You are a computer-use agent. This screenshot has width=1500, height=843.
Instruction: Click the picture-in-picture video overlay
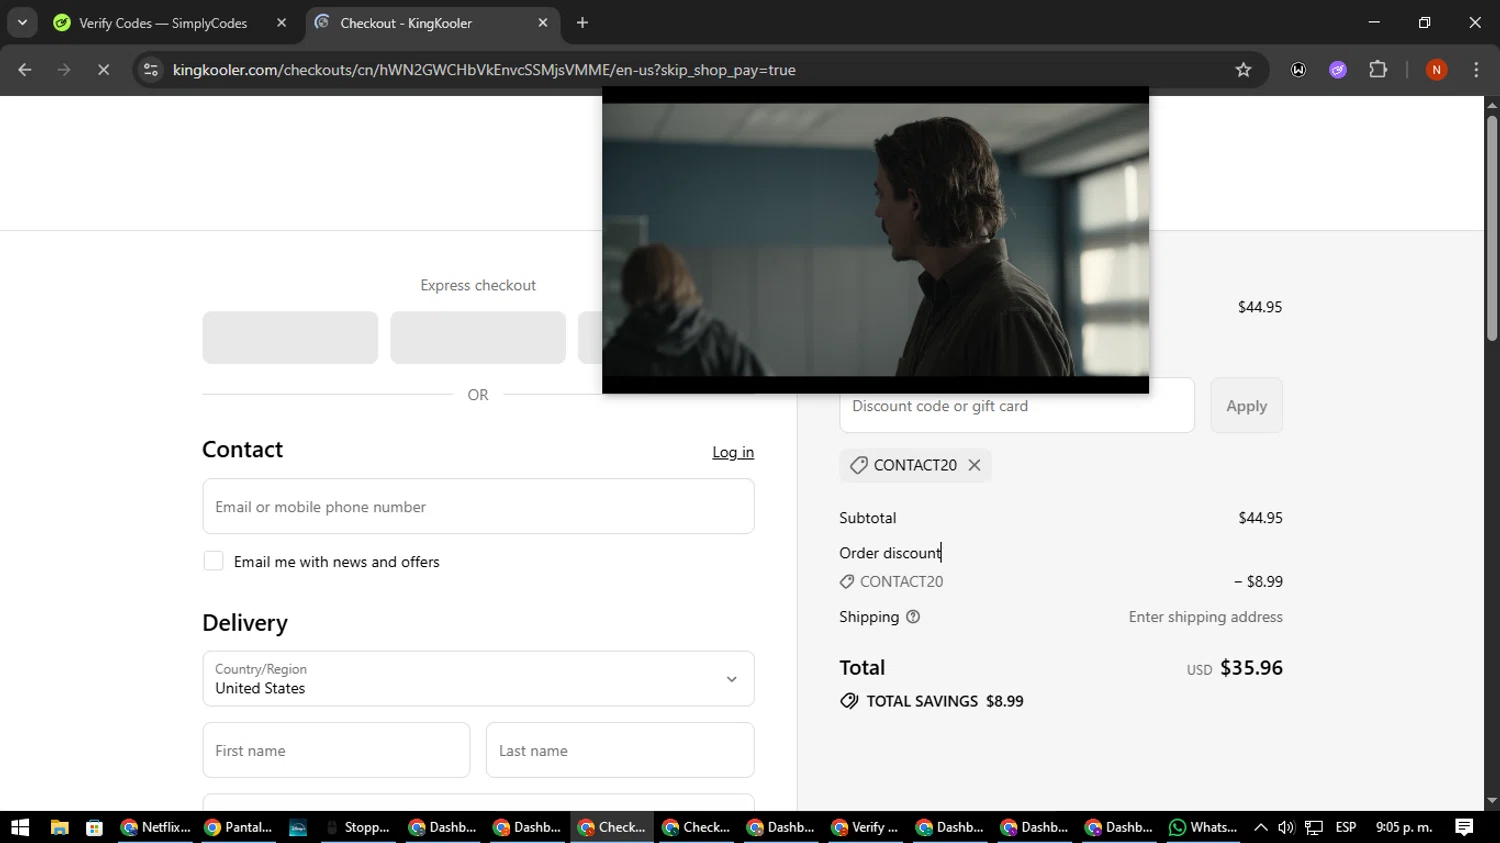click(875, 240)
